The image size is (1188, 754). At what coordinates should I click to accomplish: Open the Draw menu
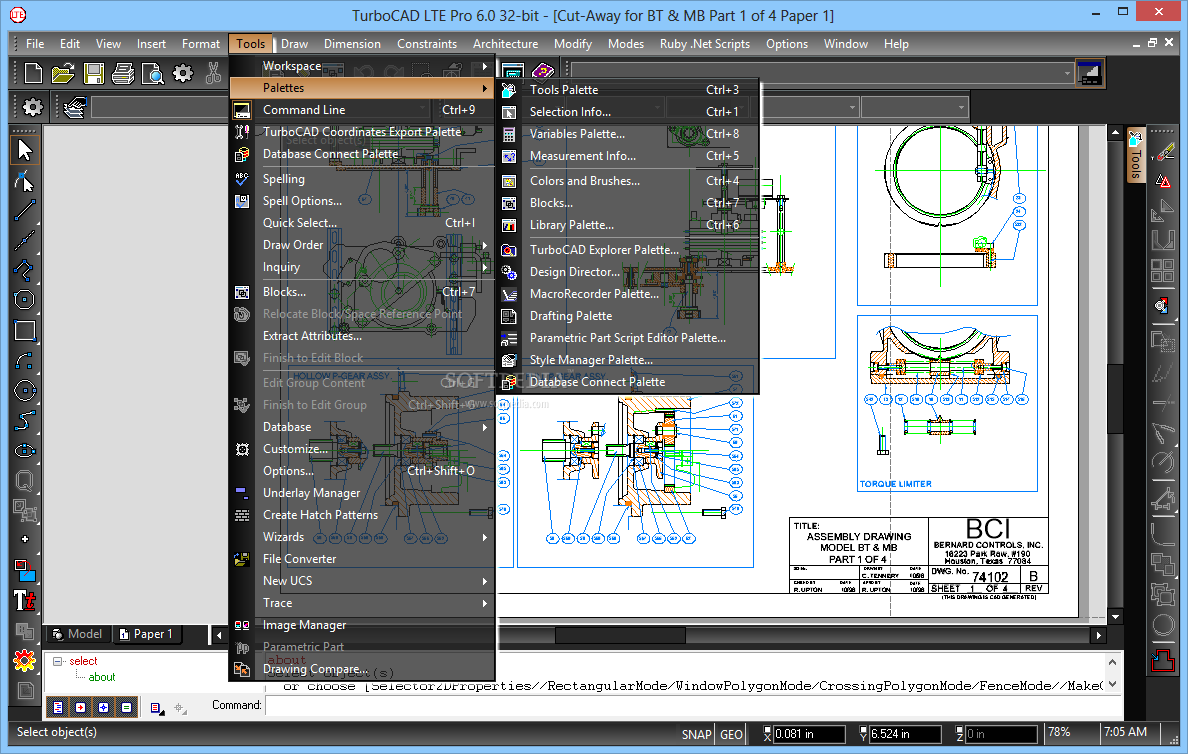(294, 44)
